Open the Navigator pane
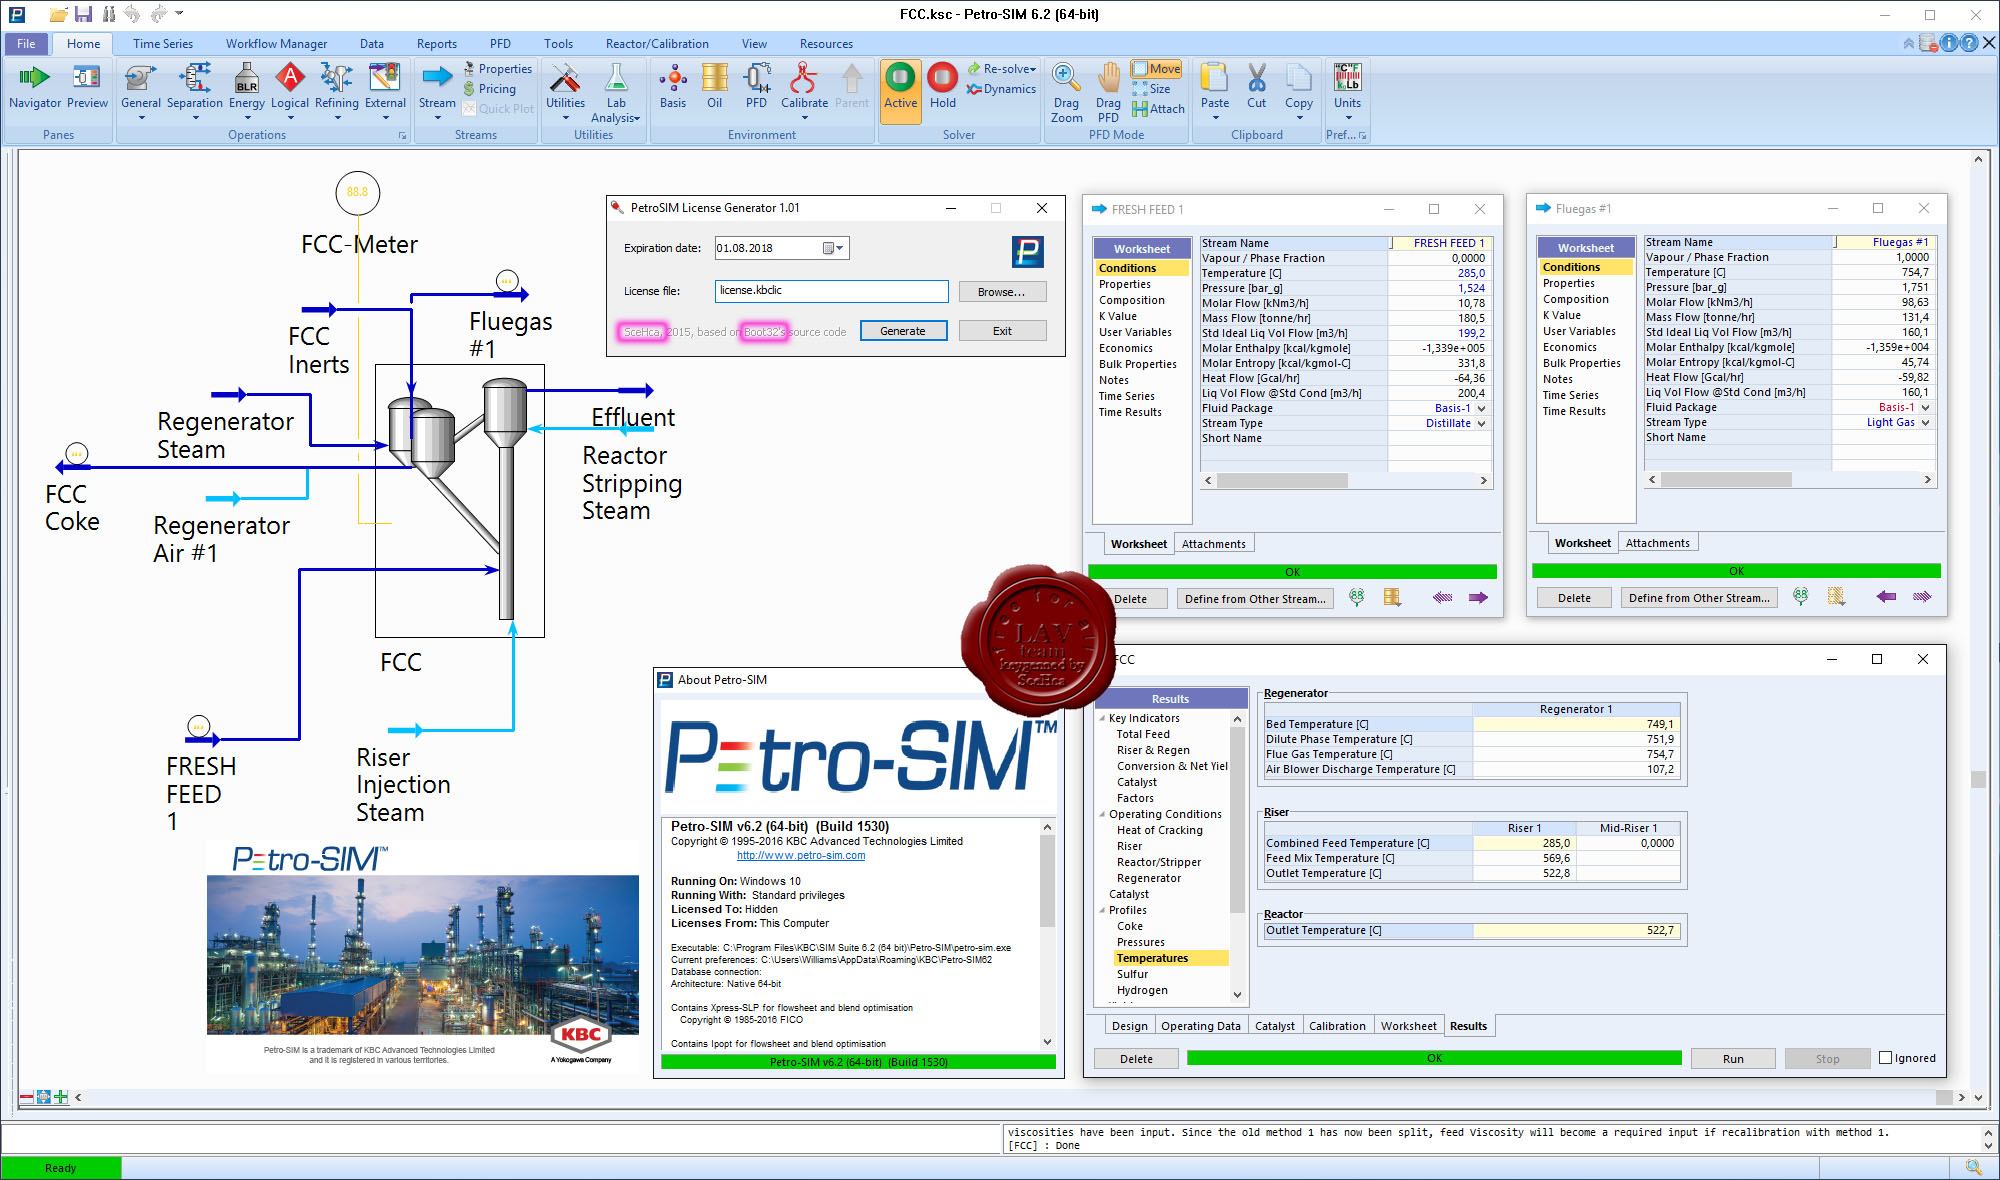The width and height of the screenshot is (2000, 1180). tap(35, 86)
